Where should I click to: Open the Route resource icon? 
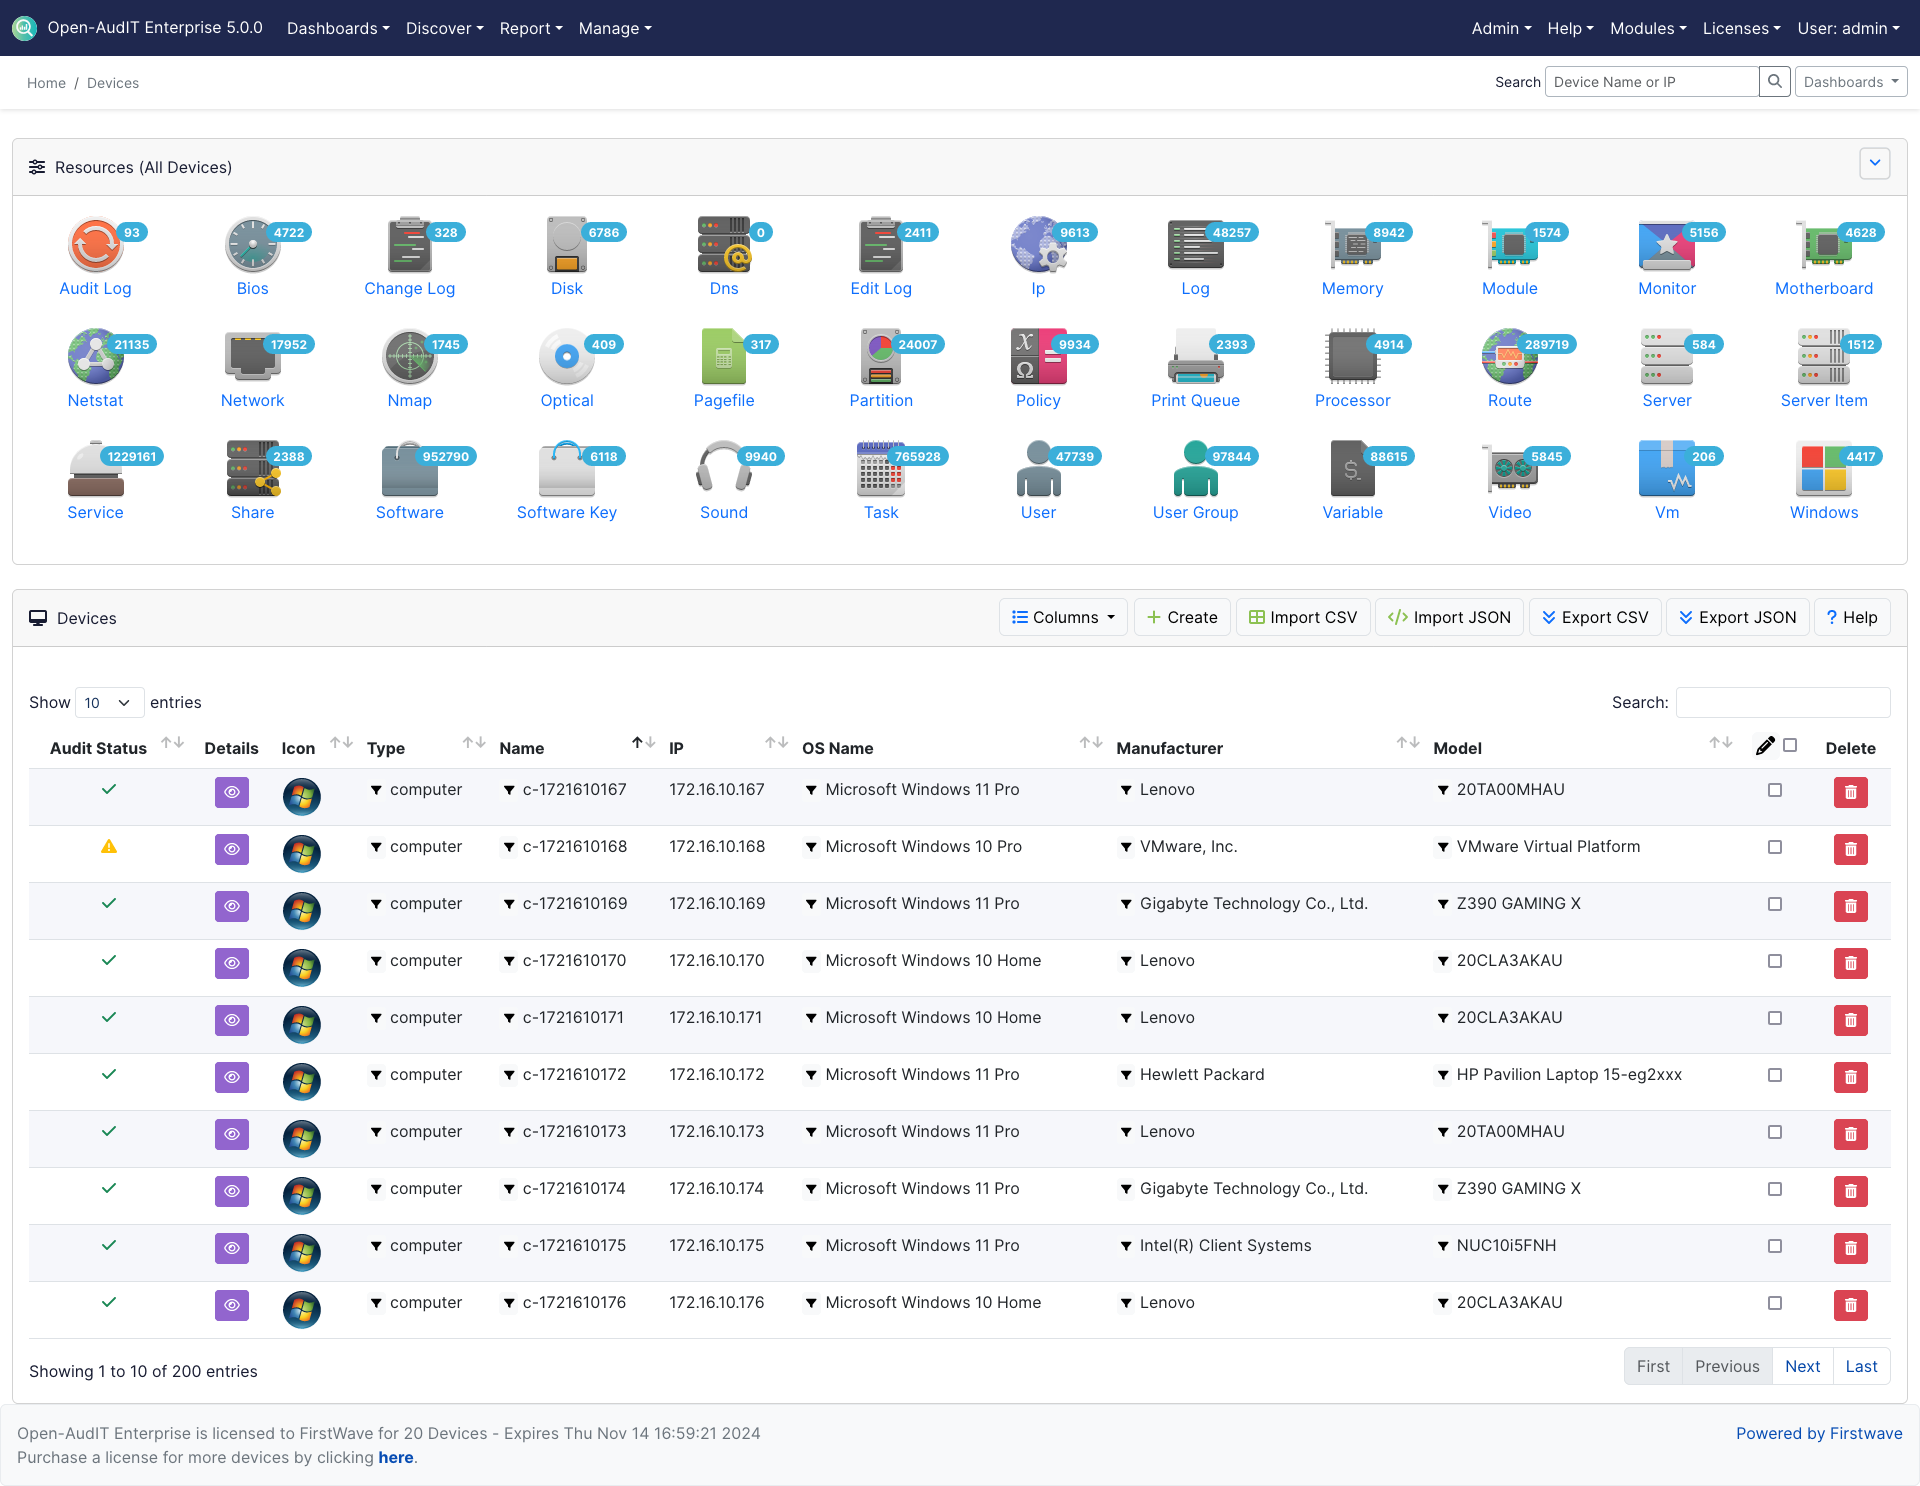(1510, 357)
